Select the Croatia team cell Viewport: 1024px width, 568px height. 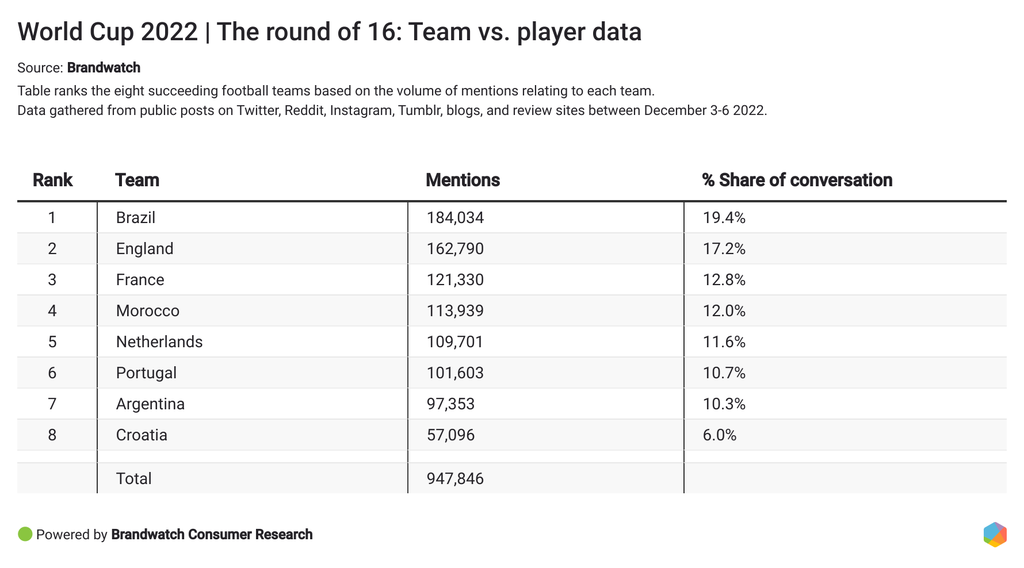141,435
